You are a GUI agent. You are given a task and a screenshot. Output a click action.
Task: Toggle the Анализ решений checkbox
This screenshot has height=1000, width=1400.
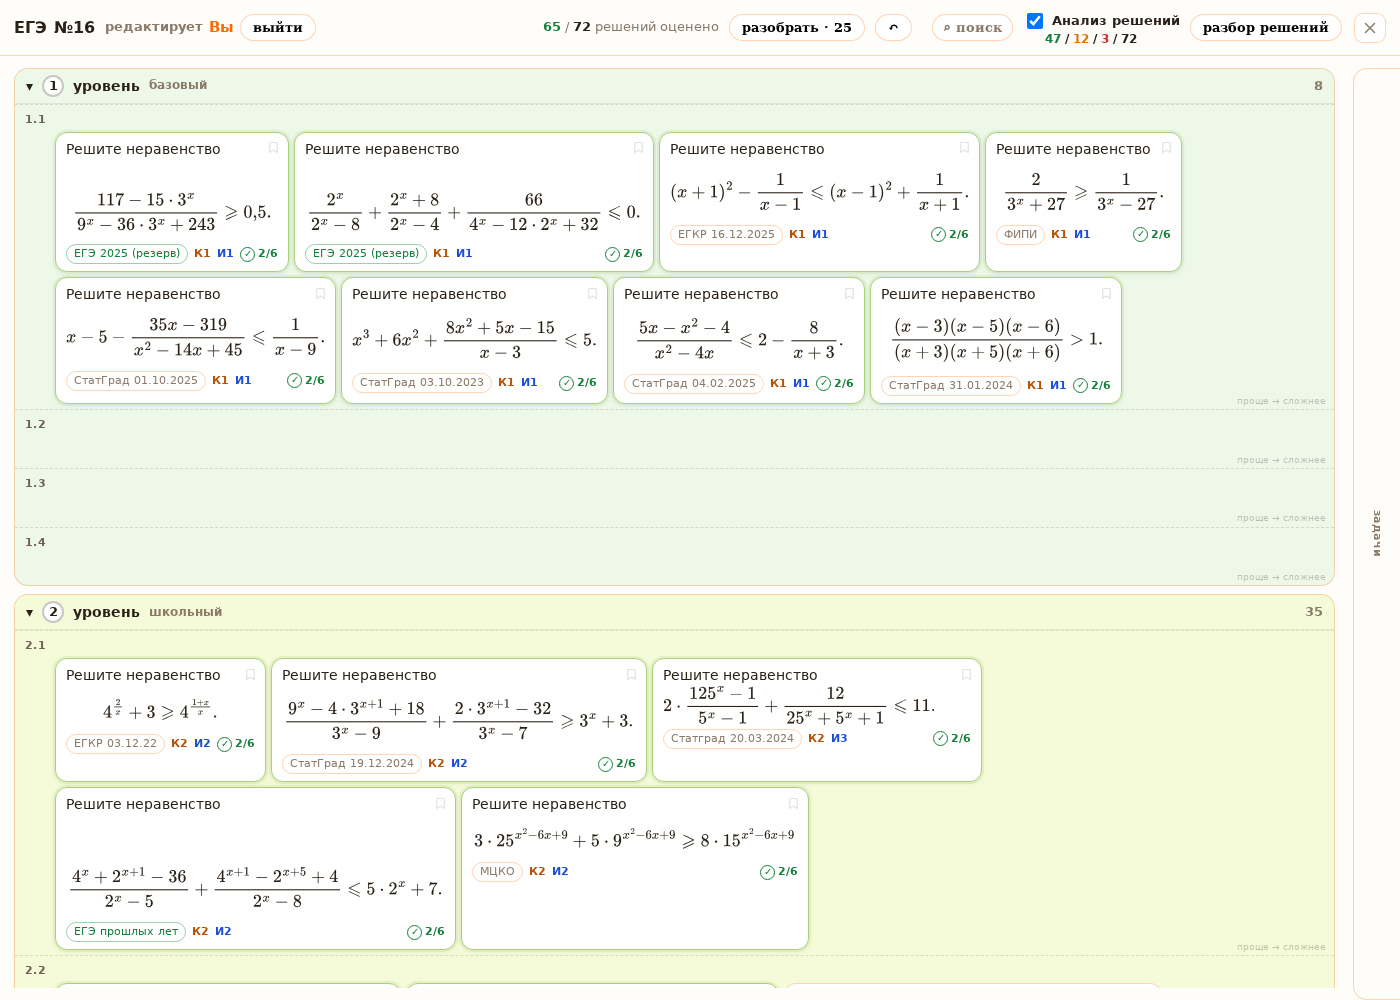pyautogui.click(x=1035, y=21)
